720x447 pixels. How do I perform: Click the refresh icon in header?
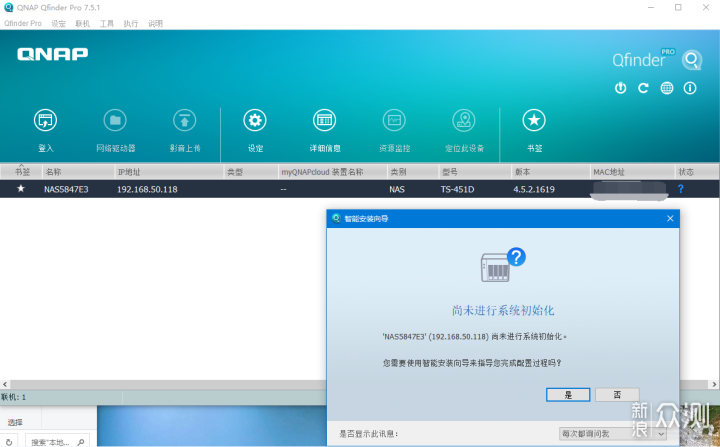(x=643, y=88)
